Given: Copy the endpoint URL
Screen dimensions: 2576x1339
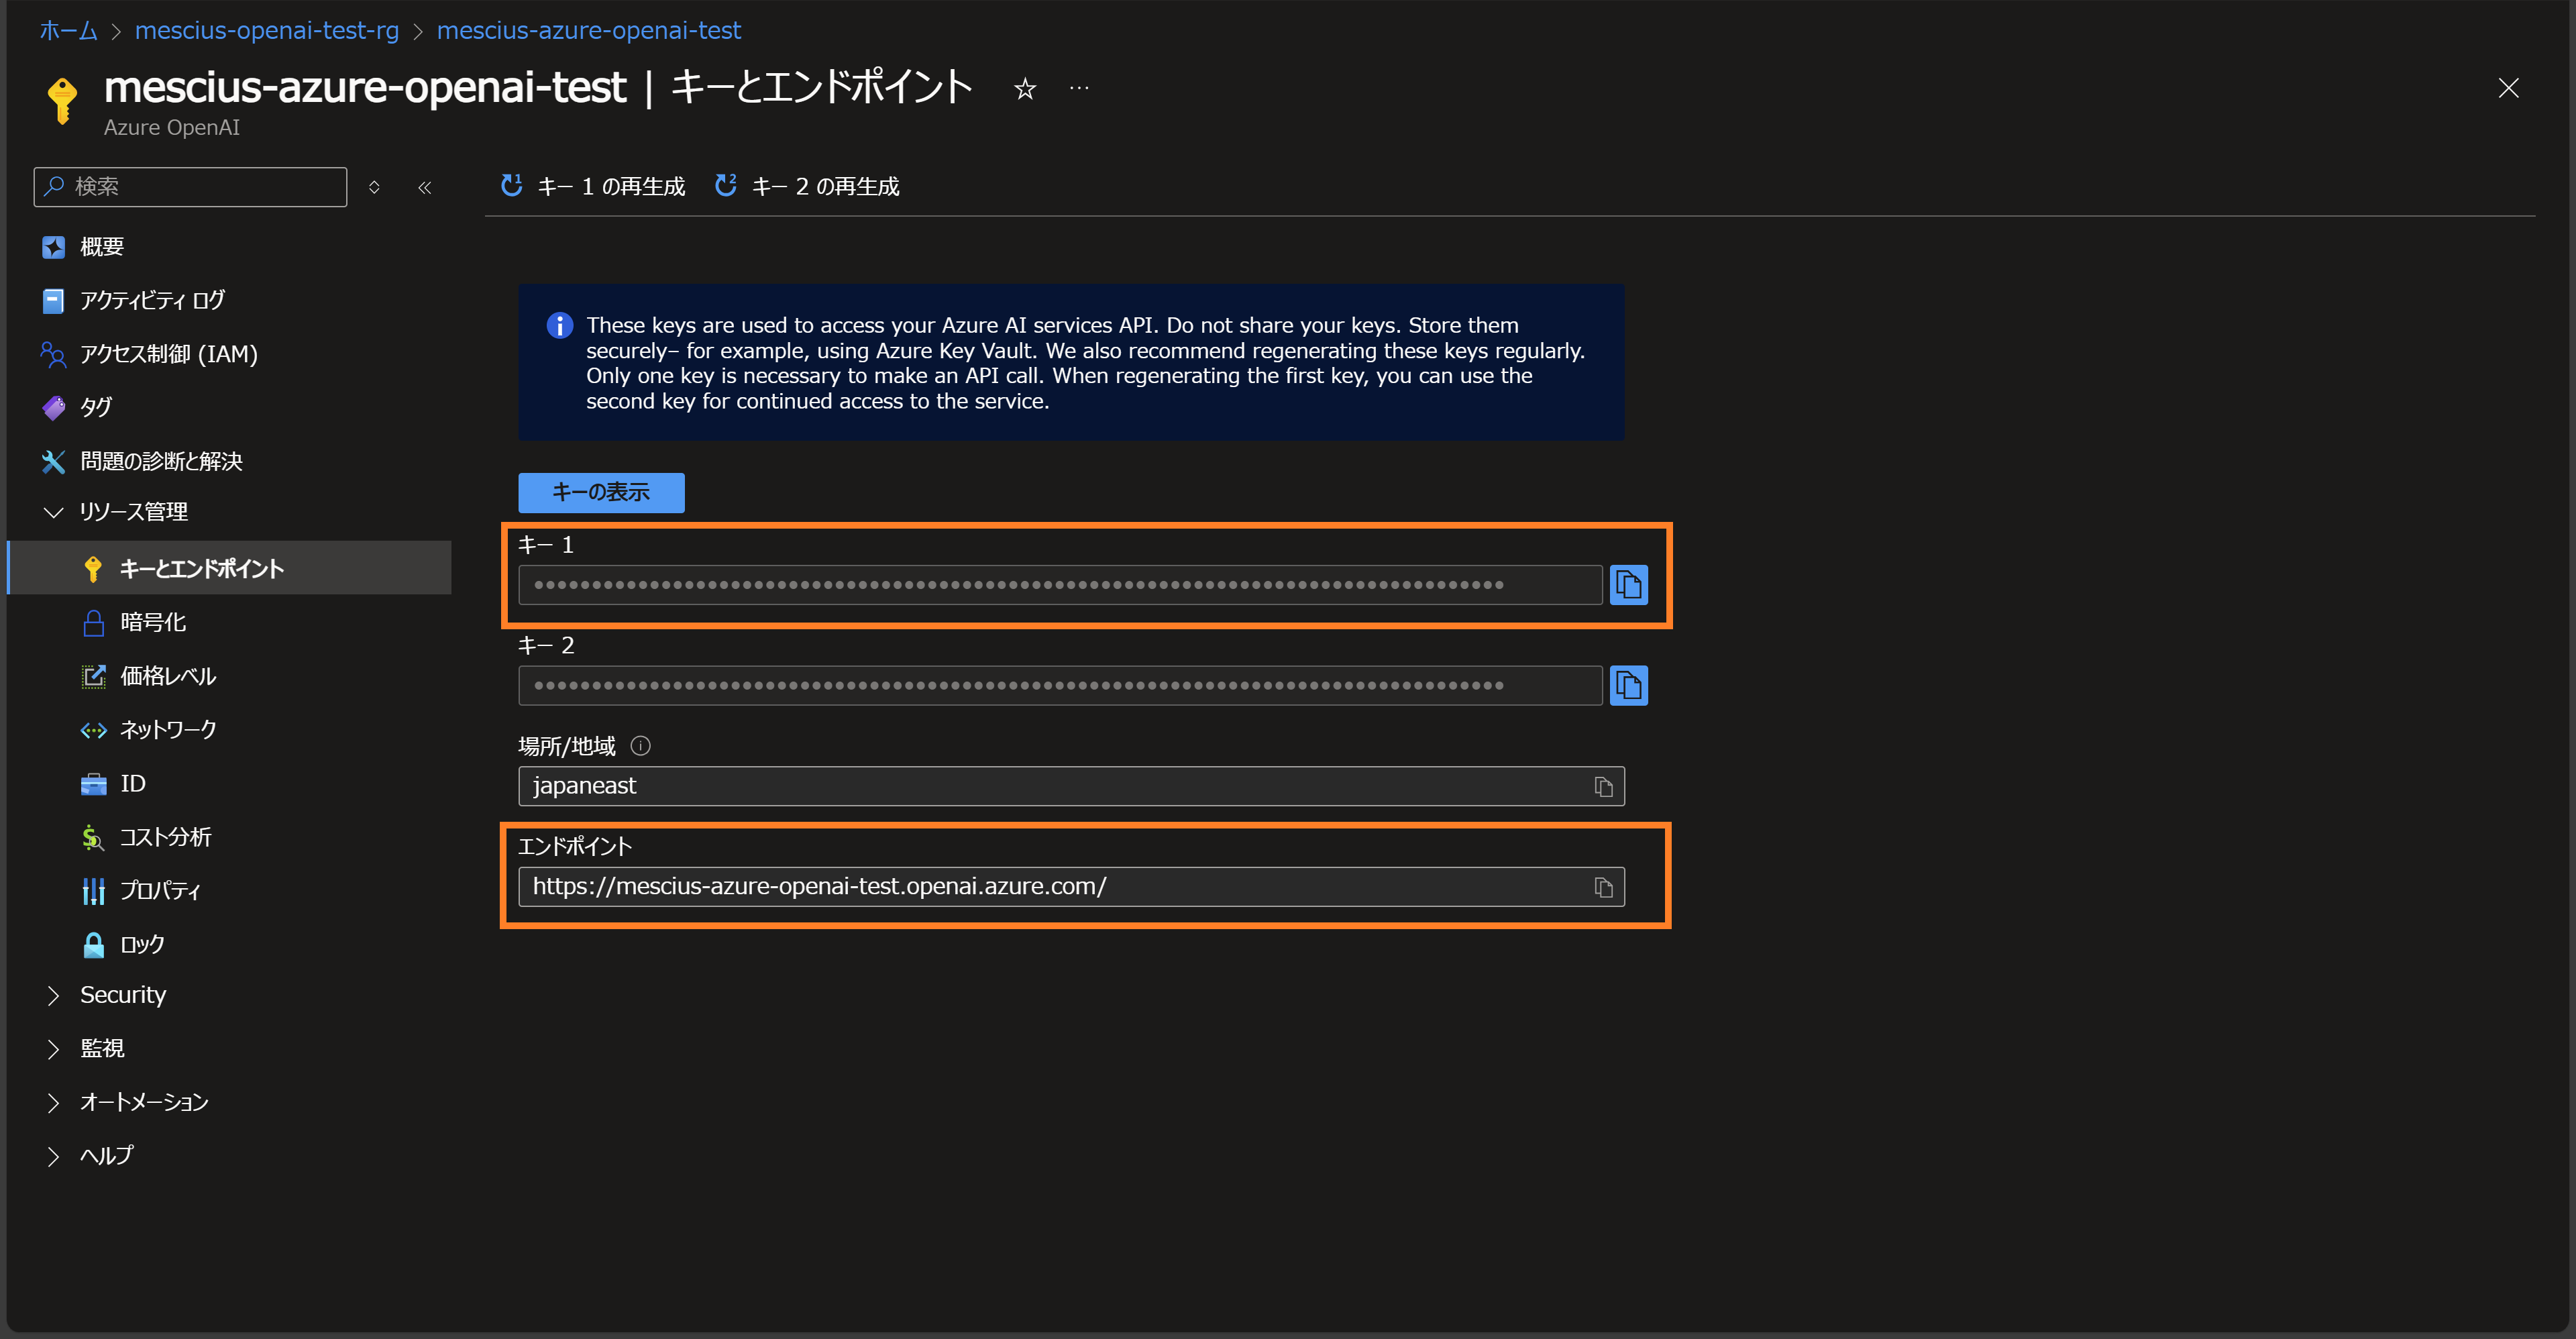Looking at the screenshot, I should tap(1603, 887).
